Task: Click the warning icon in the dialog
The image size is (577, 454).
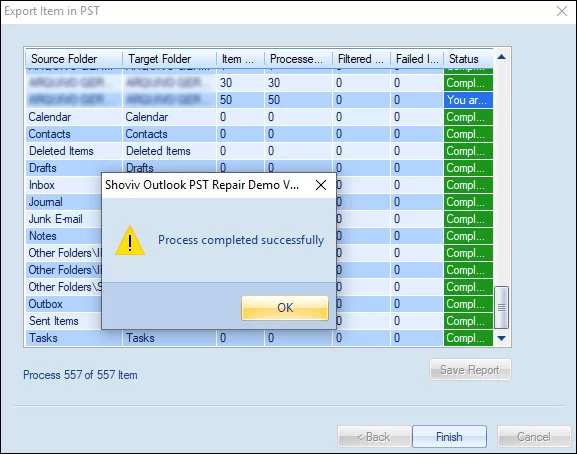Action: (130, 241)
